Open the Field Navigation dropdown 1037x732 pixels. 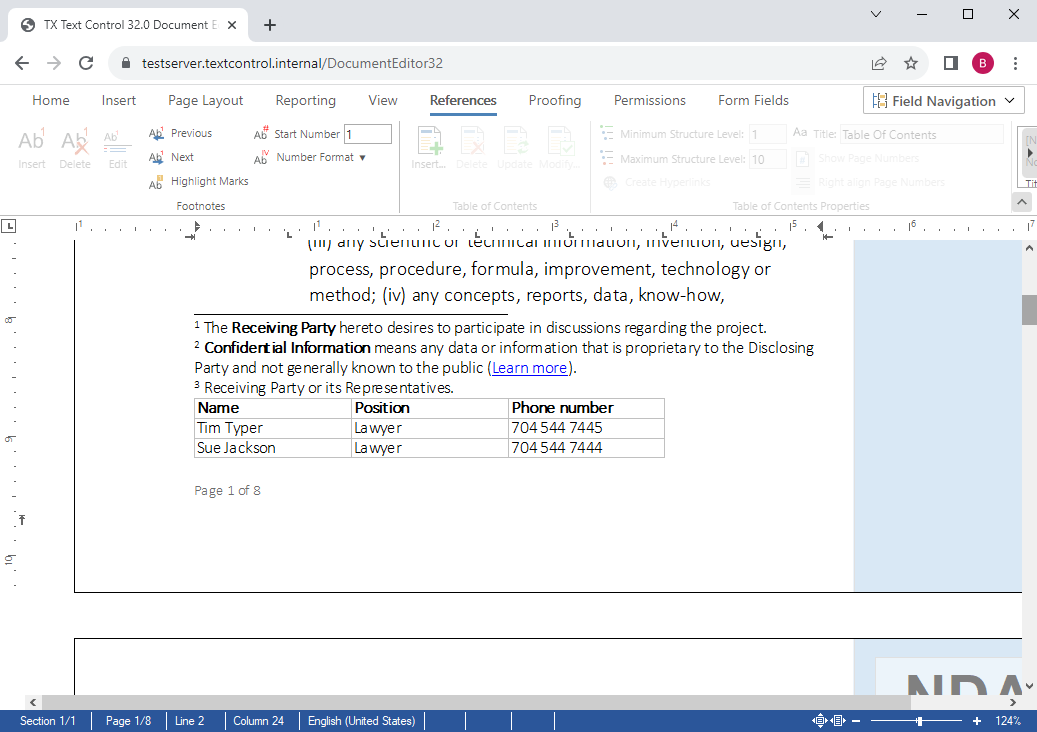tap(943, 100)
